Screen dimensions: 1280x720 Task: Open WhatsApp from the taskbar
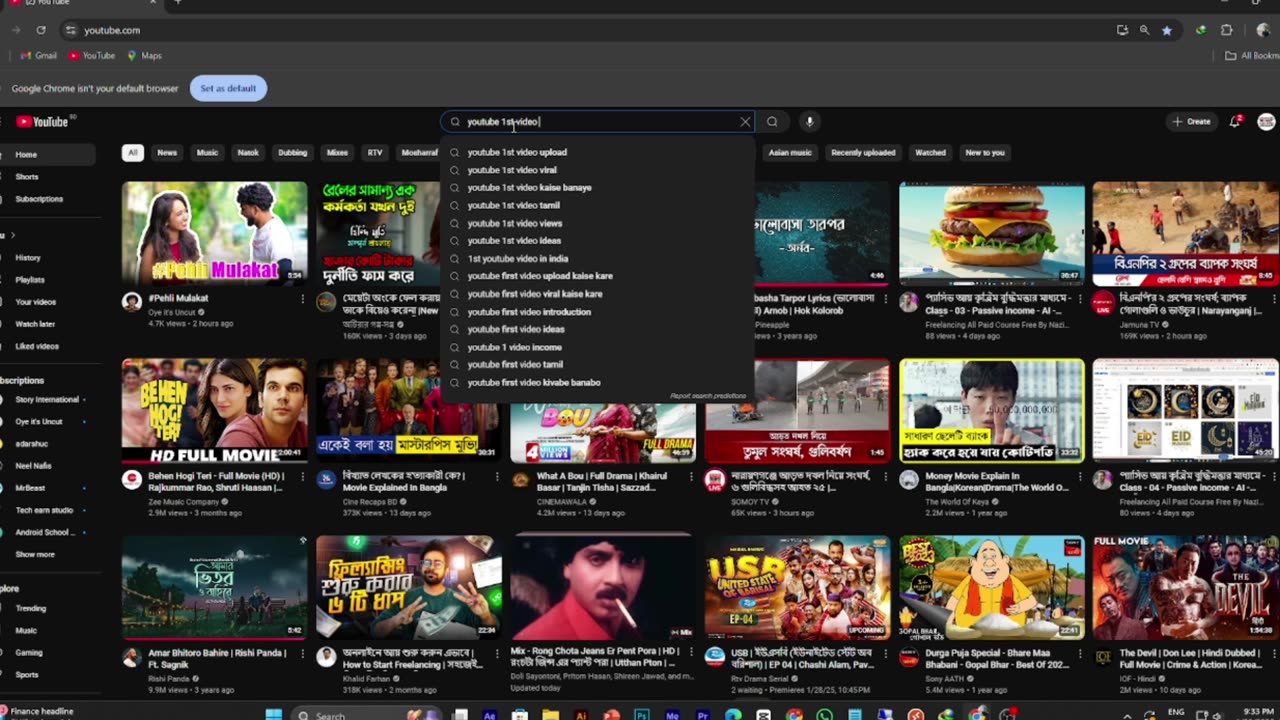pos(824,715)
